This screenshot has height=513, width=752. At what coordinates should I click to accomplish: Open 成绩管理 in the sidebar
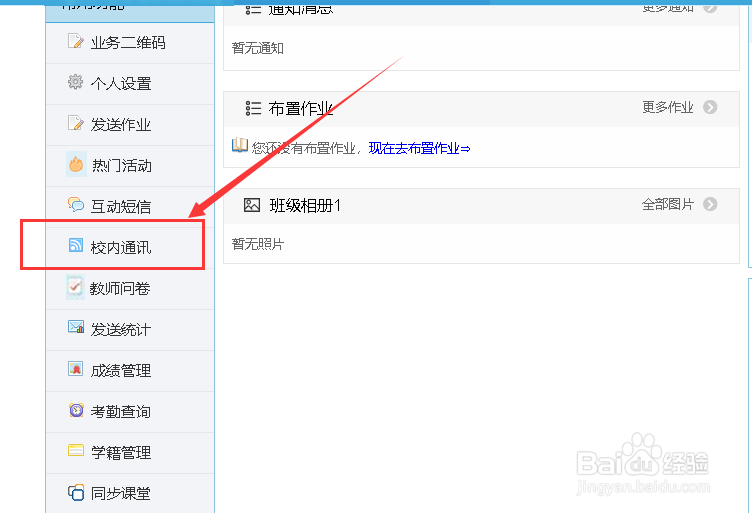(130, 371)
